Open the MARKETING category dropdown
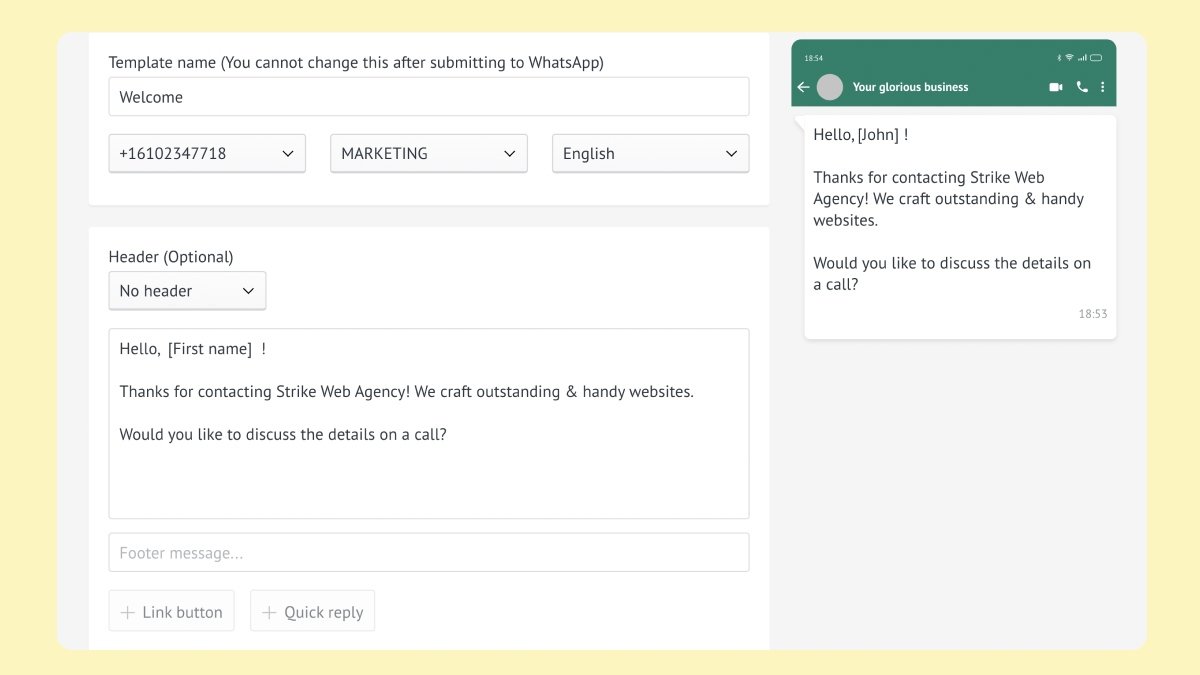 point(428,153)
